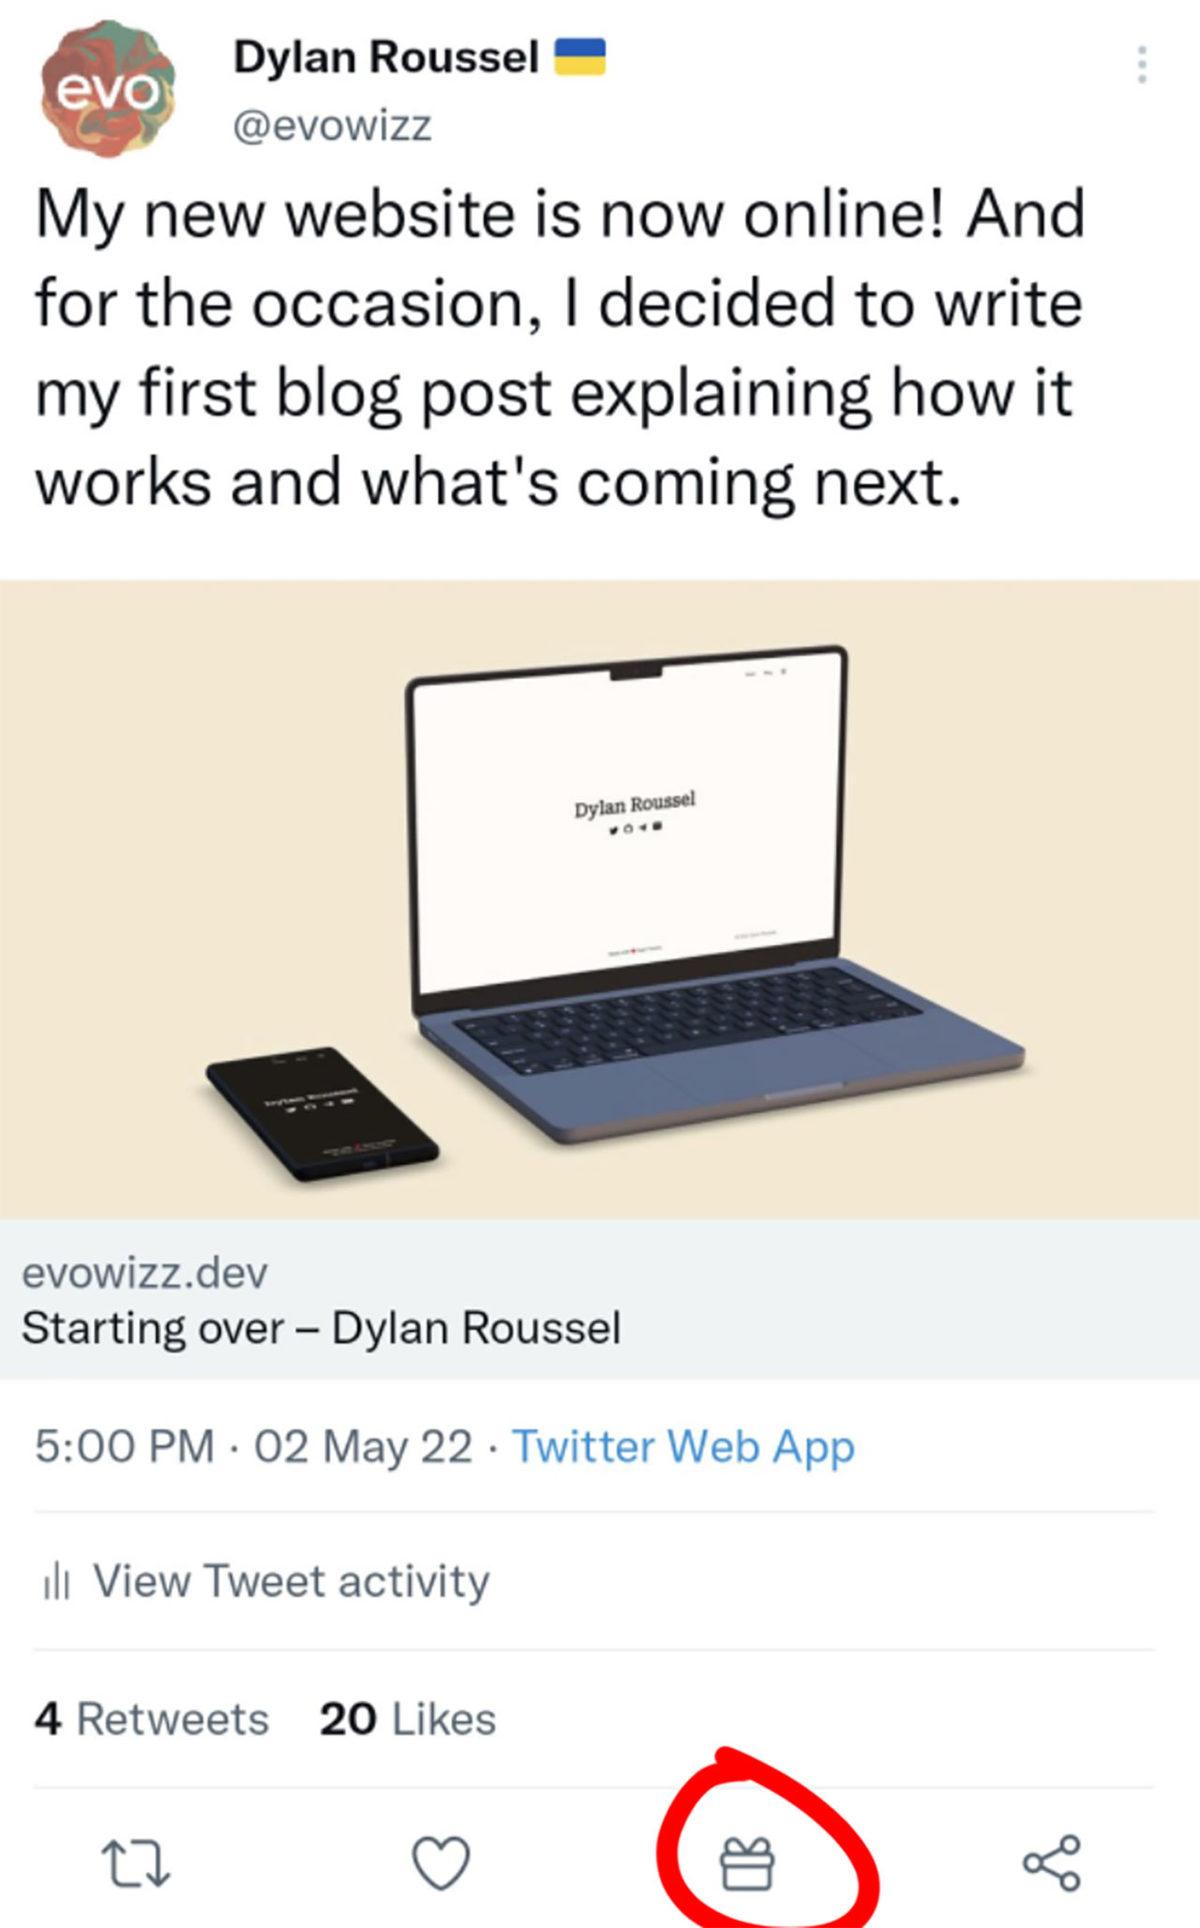
Task: Like the tweet with the heart icon
Action: pyautogui.click(x=441, y=1862)
